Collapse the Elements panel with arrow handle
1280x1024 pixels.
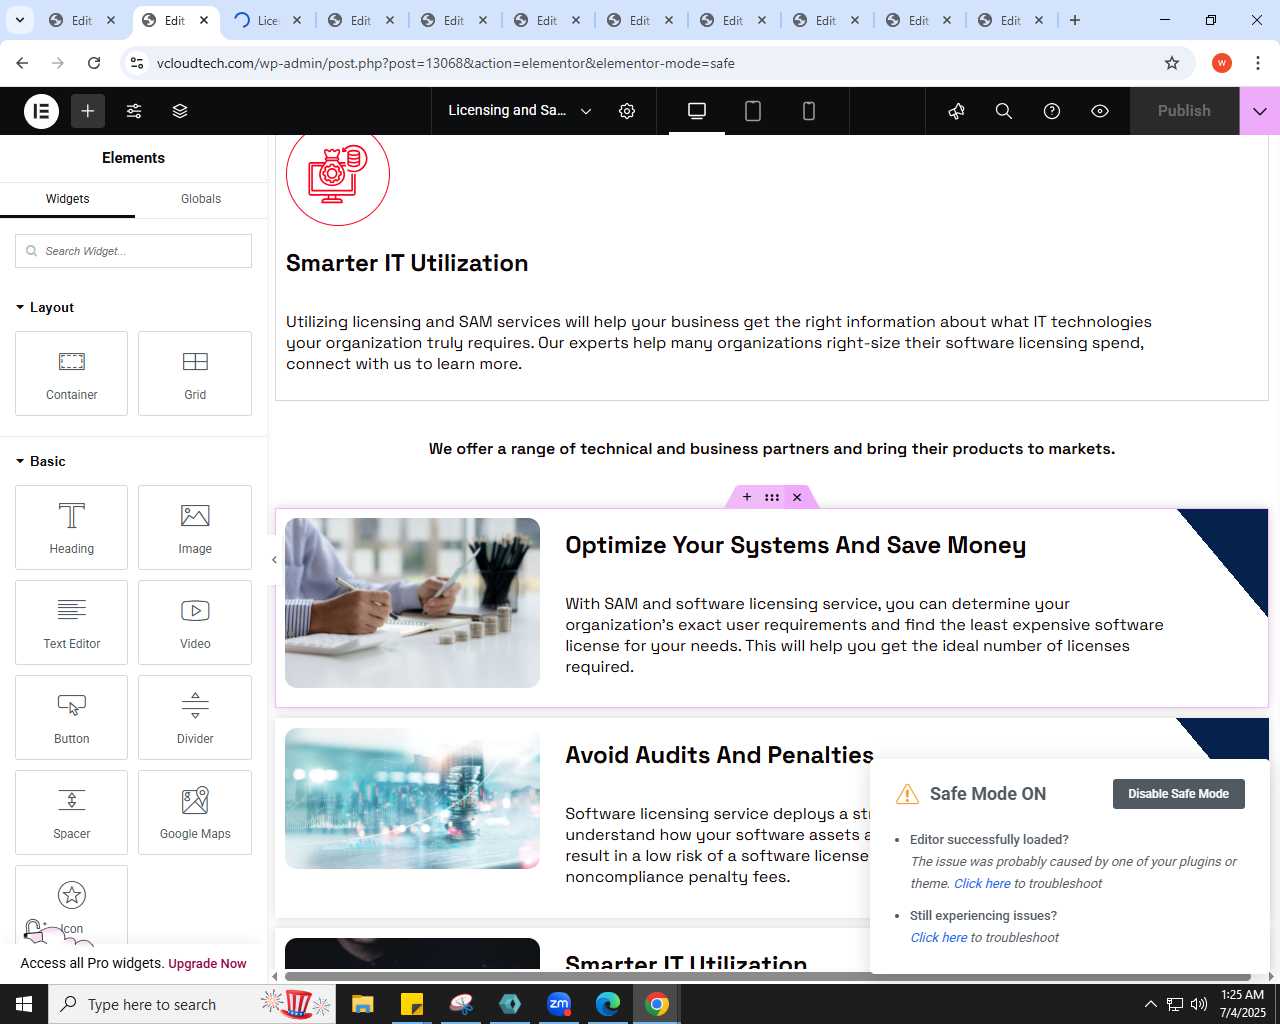(274, 560)
